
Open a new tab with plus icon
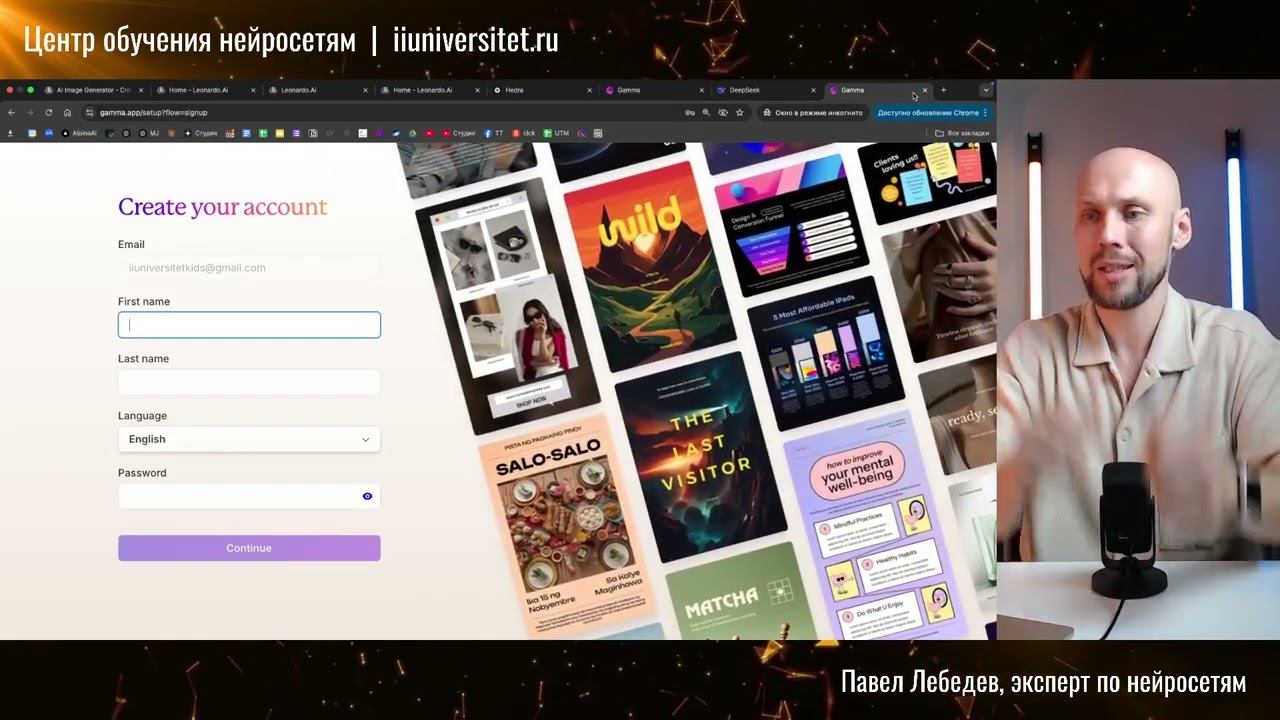point(943,90)
